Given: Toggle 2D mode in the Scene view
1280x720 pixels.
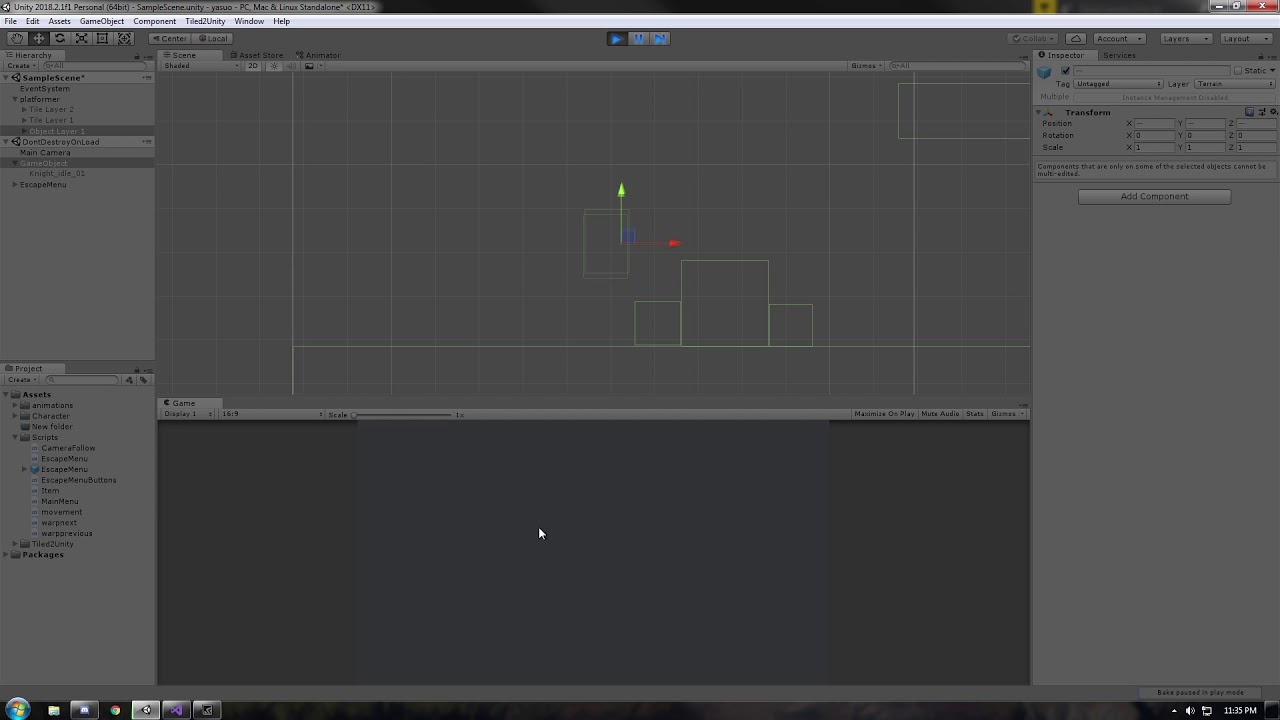Looking at the screenshot, I should [x=253, y=65].
